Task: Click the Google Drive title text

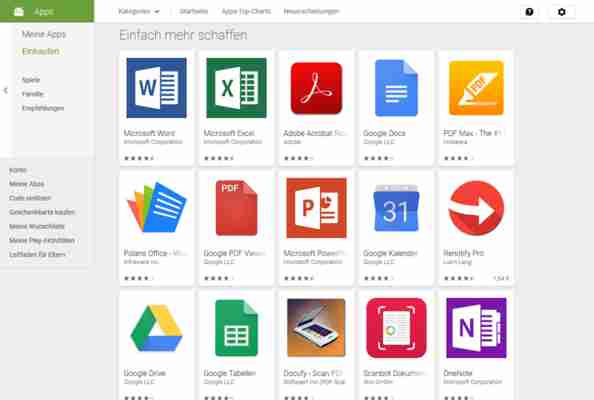Action: click(145, 373)
